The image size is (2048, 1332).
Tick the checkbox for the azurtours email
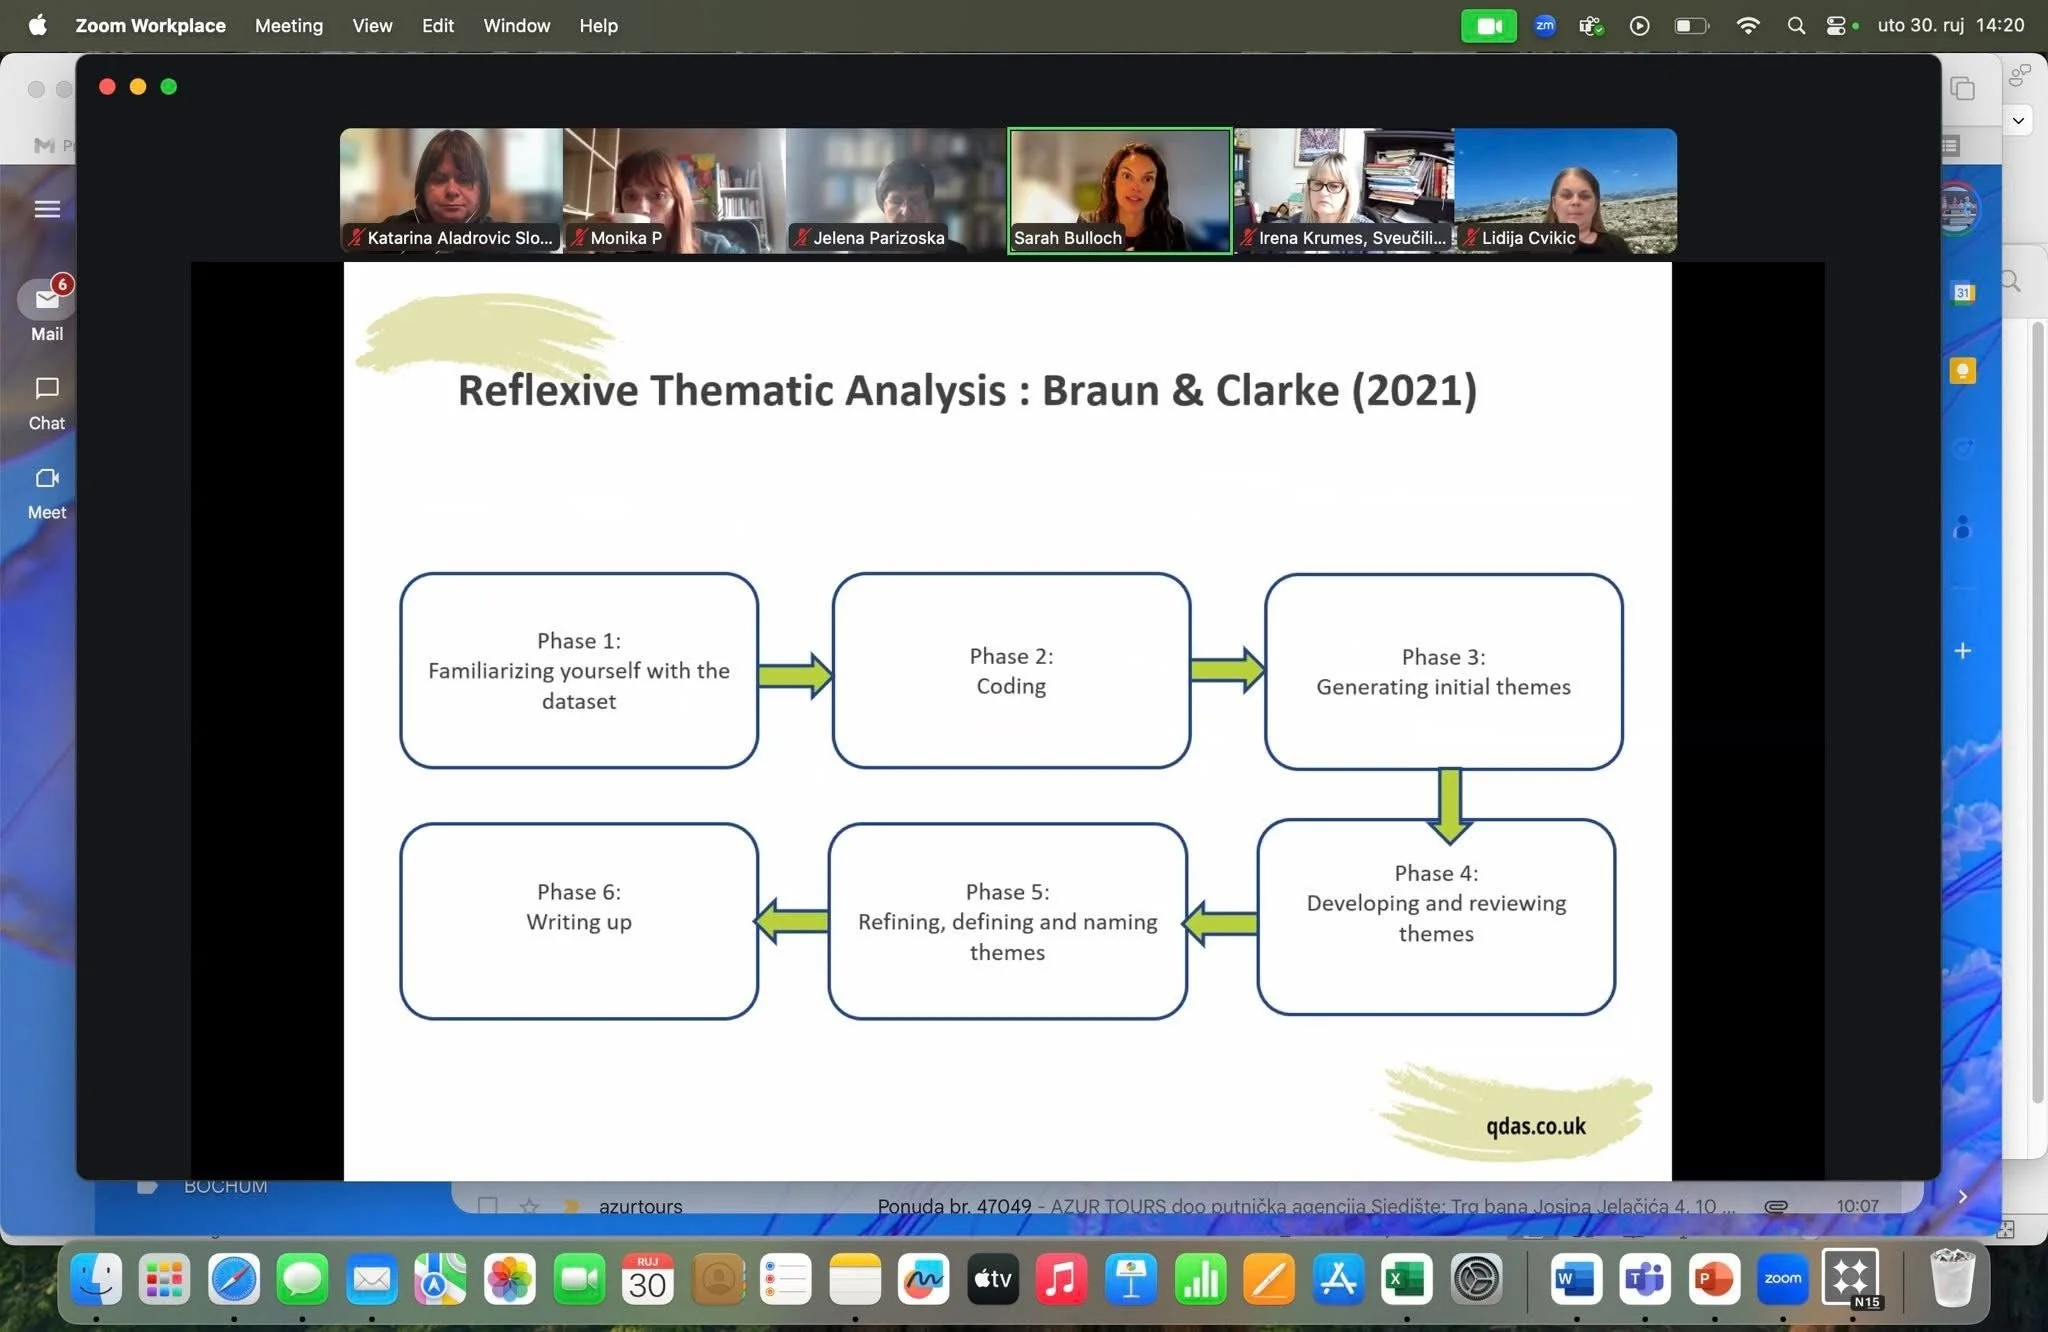pos(487,1206)
